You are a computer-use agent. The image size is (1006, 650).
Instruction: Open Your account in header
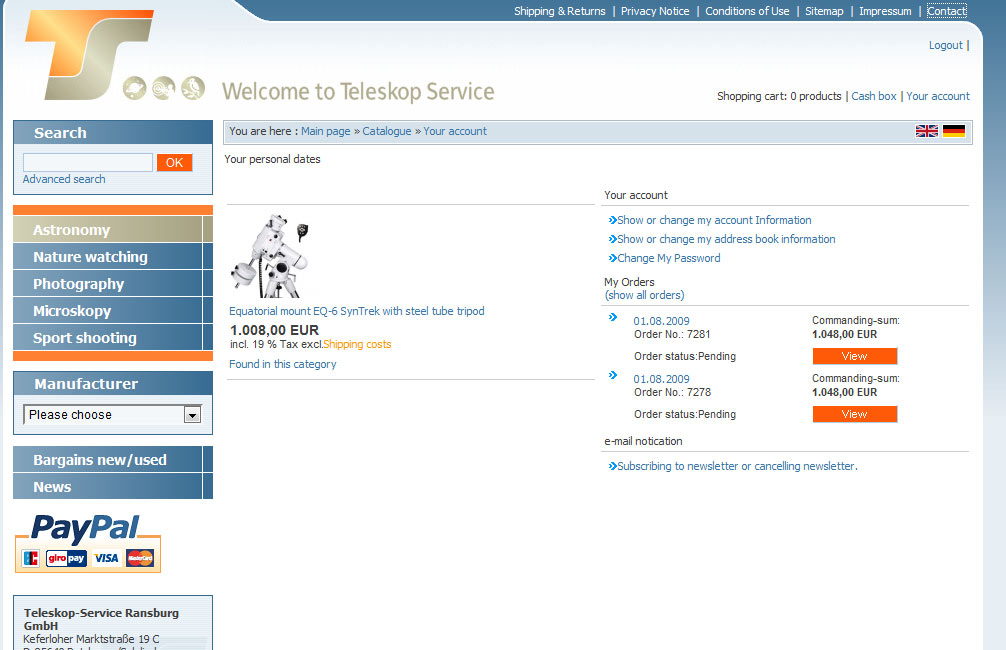[x=938, y=96]
